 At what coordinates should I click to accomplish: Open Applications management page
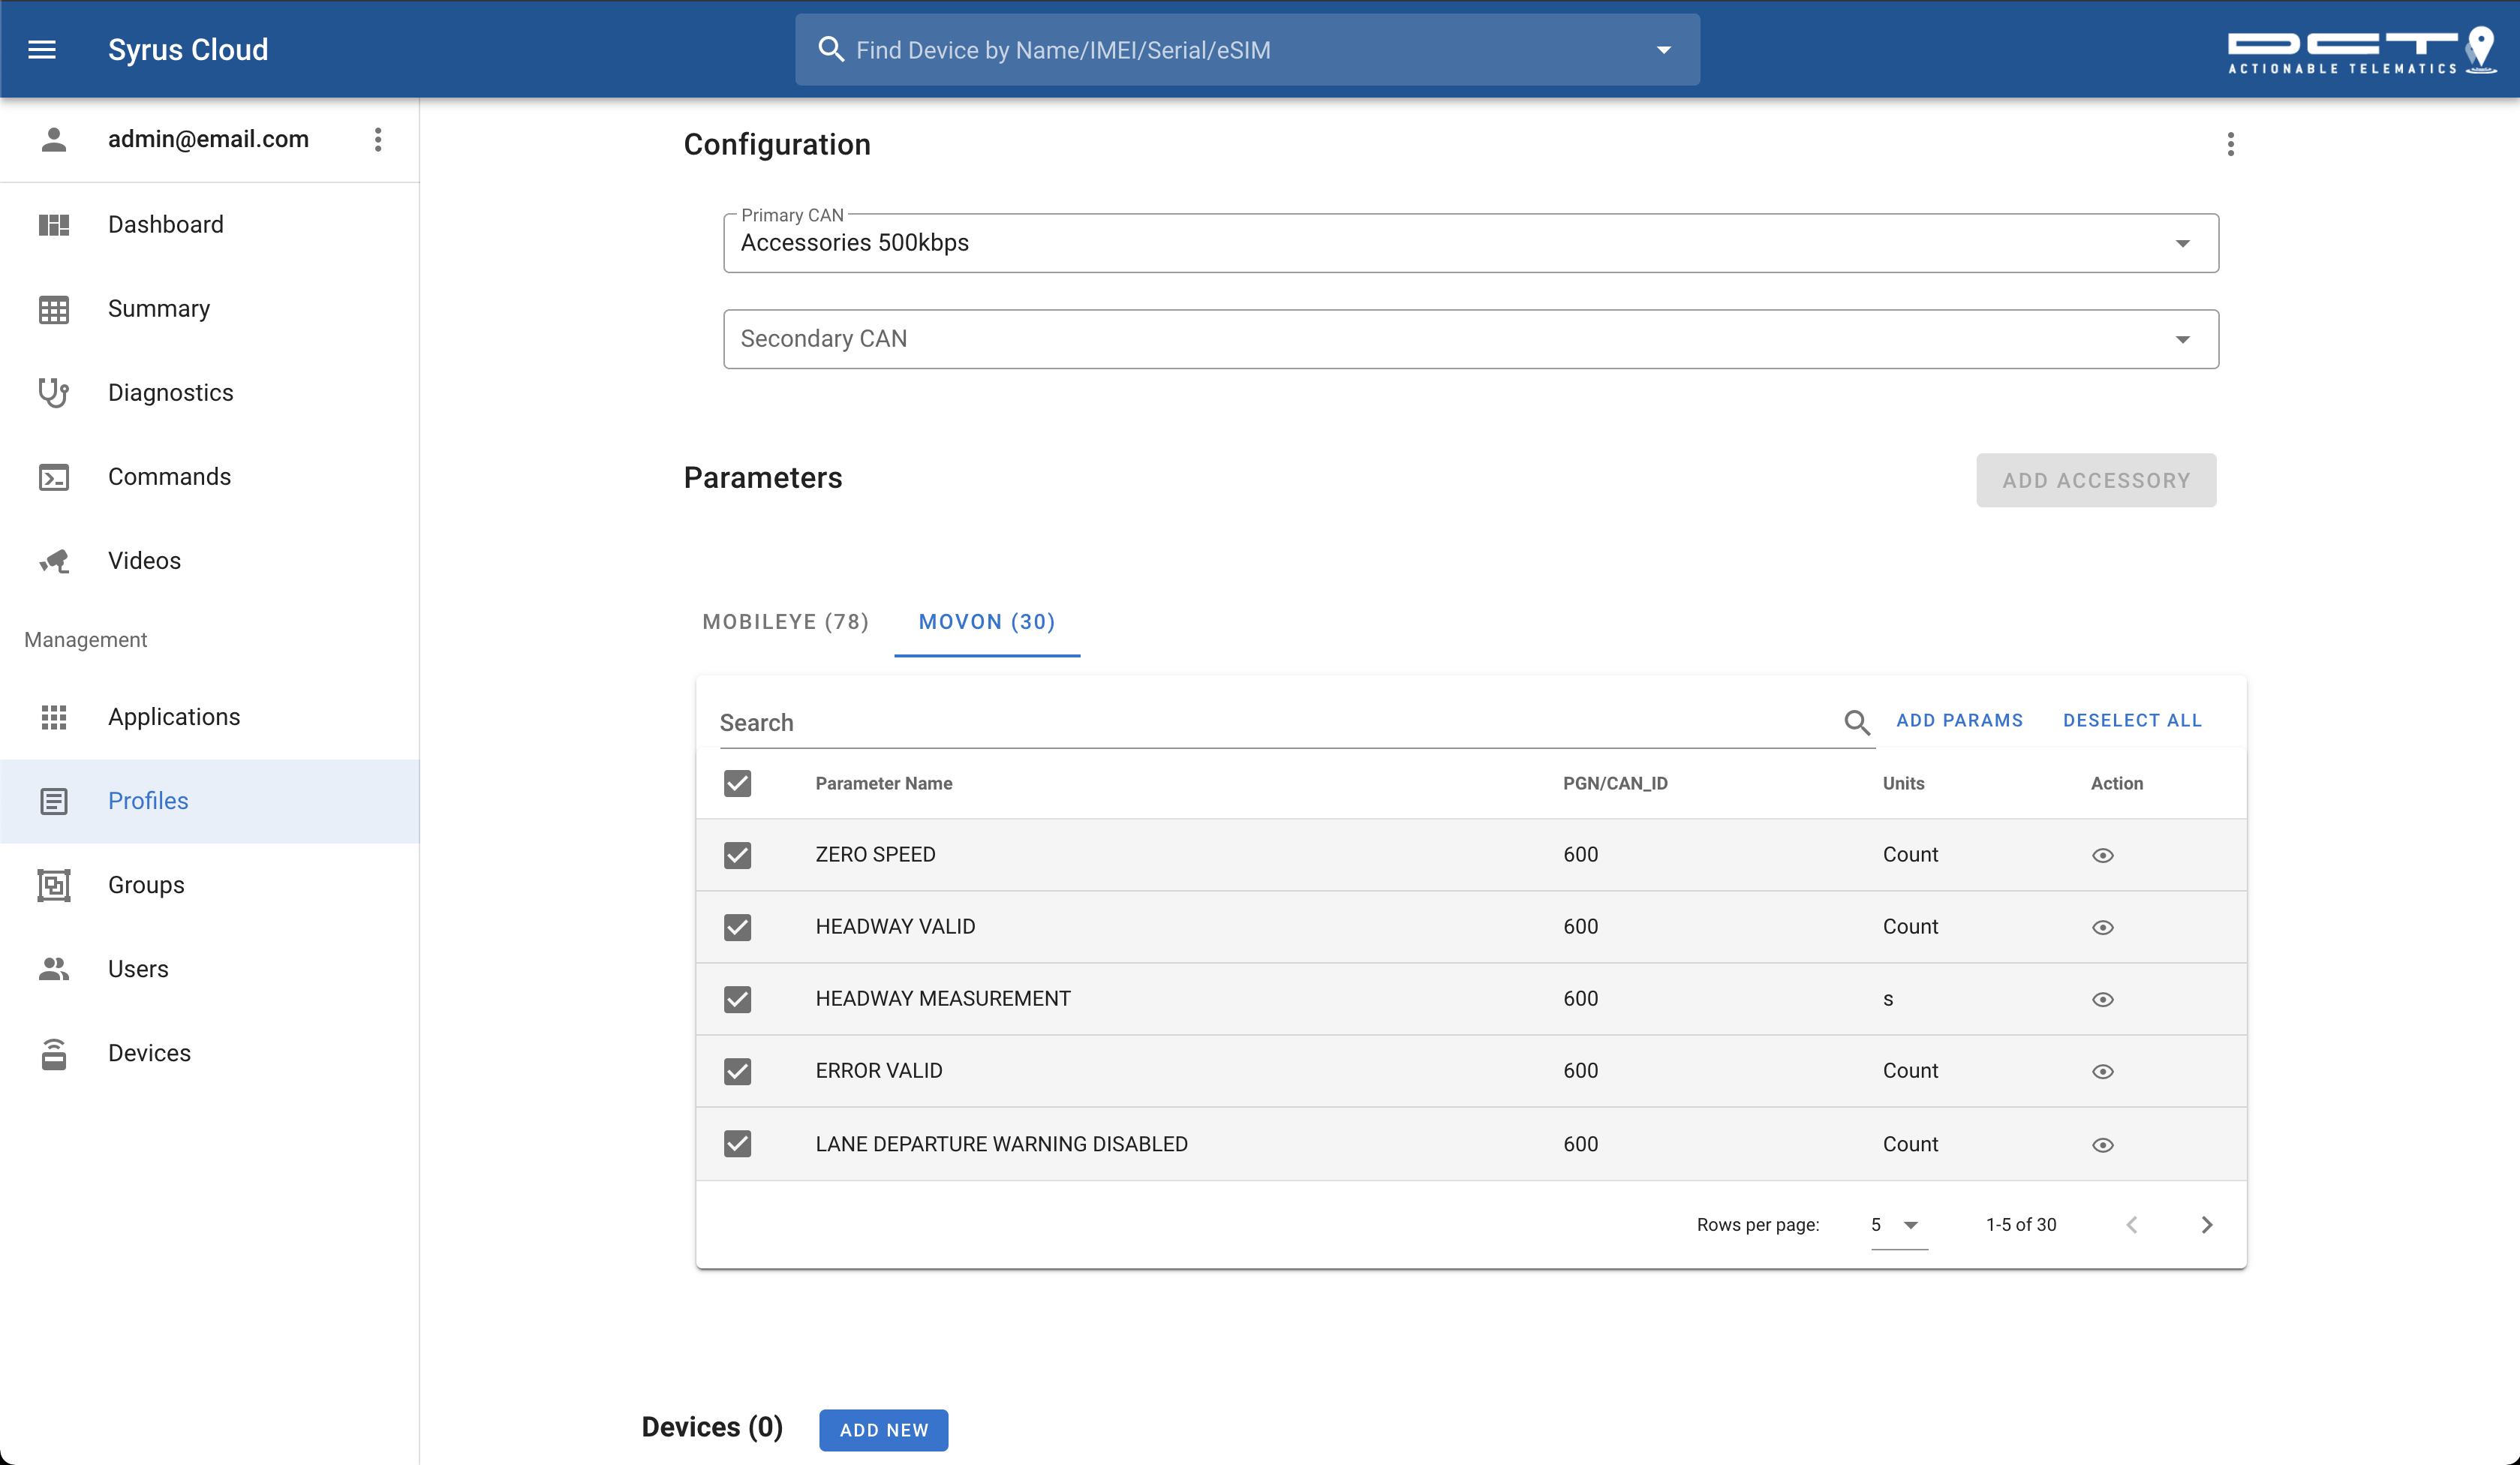click(210, 717)
